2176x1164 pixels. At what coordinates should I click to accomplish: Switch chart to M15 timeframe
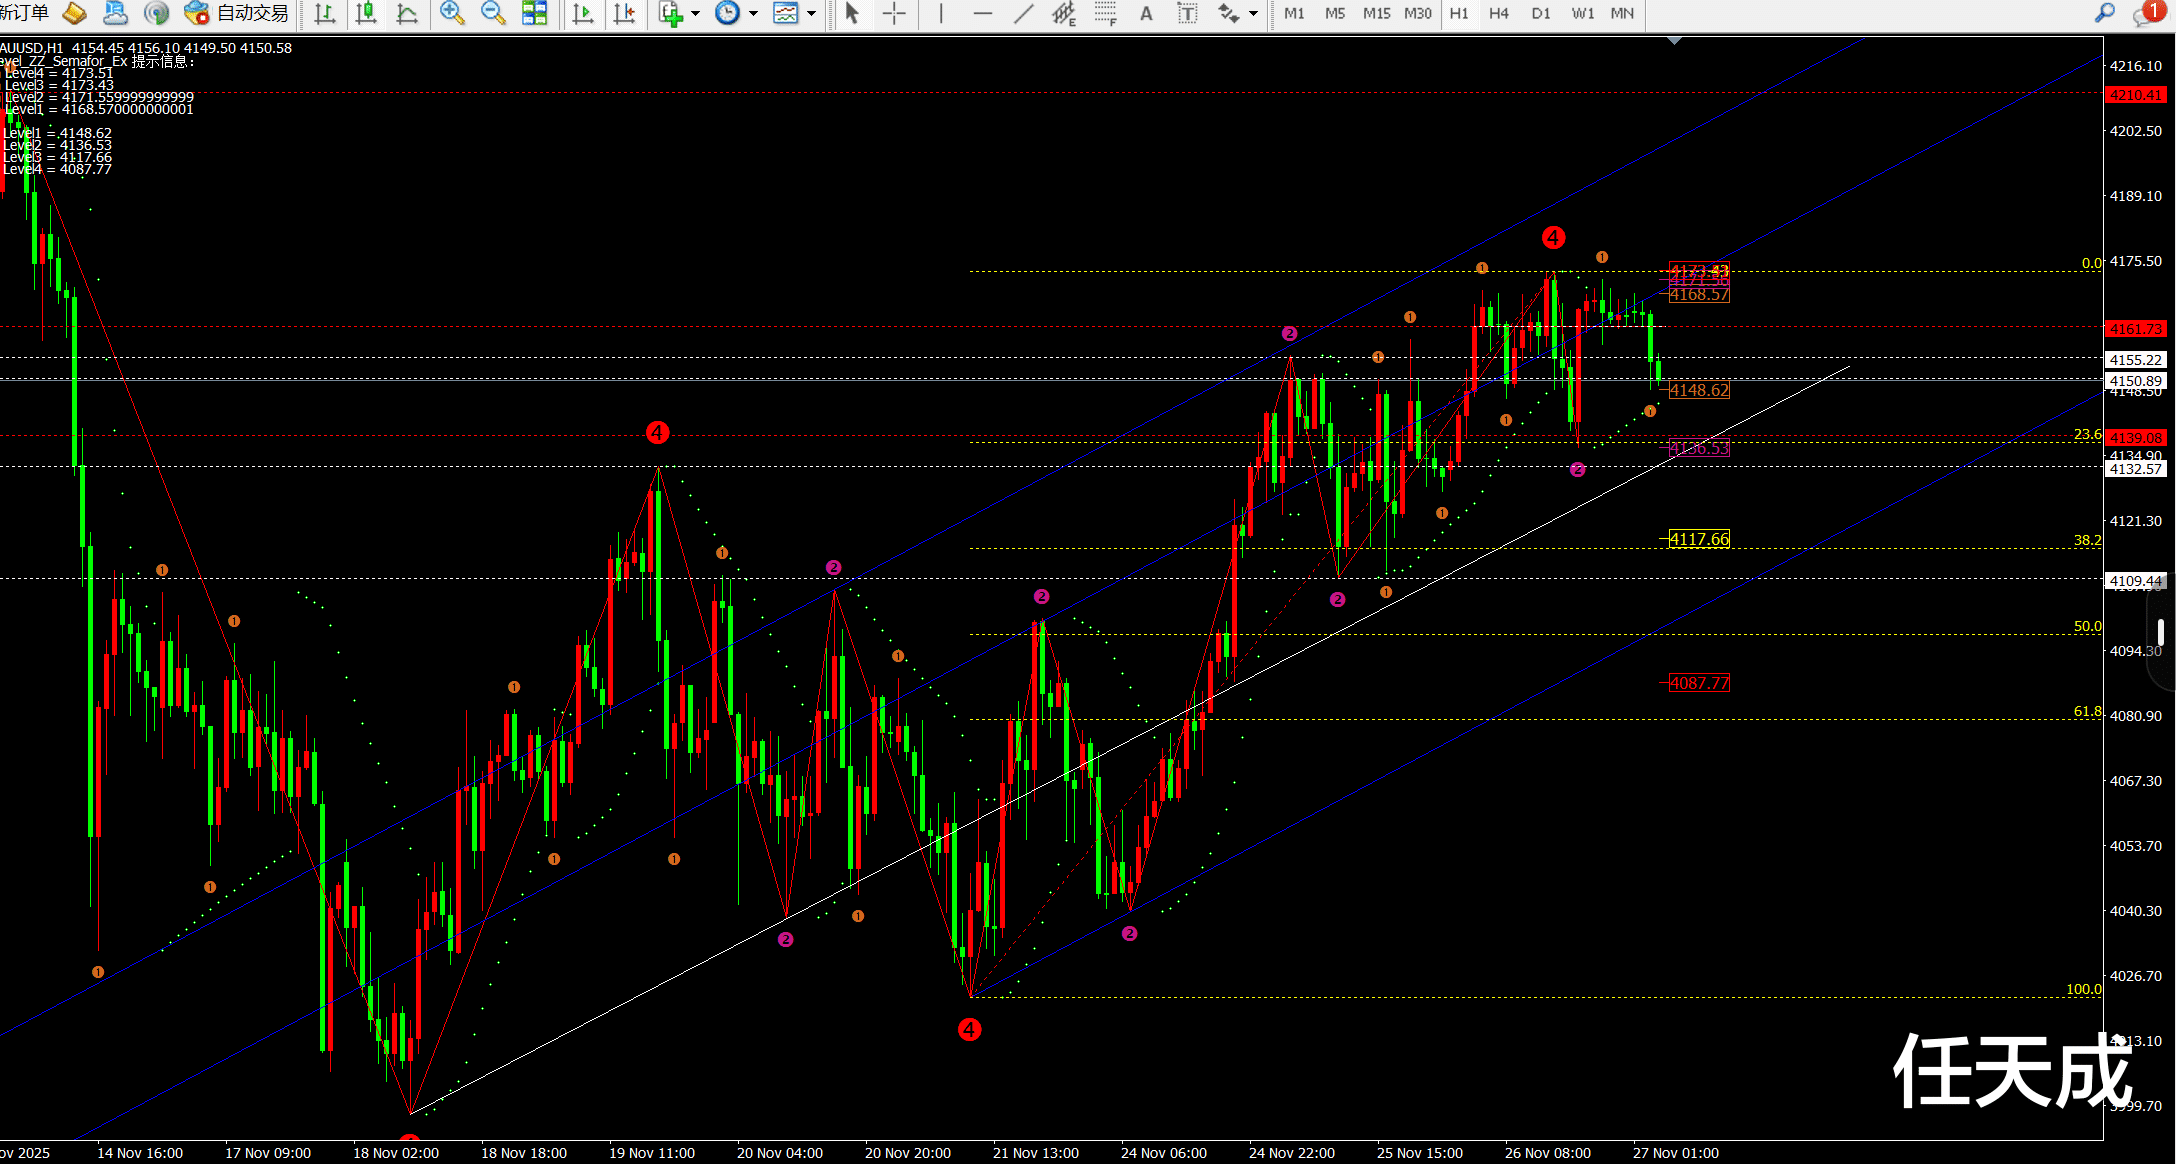1376,13
